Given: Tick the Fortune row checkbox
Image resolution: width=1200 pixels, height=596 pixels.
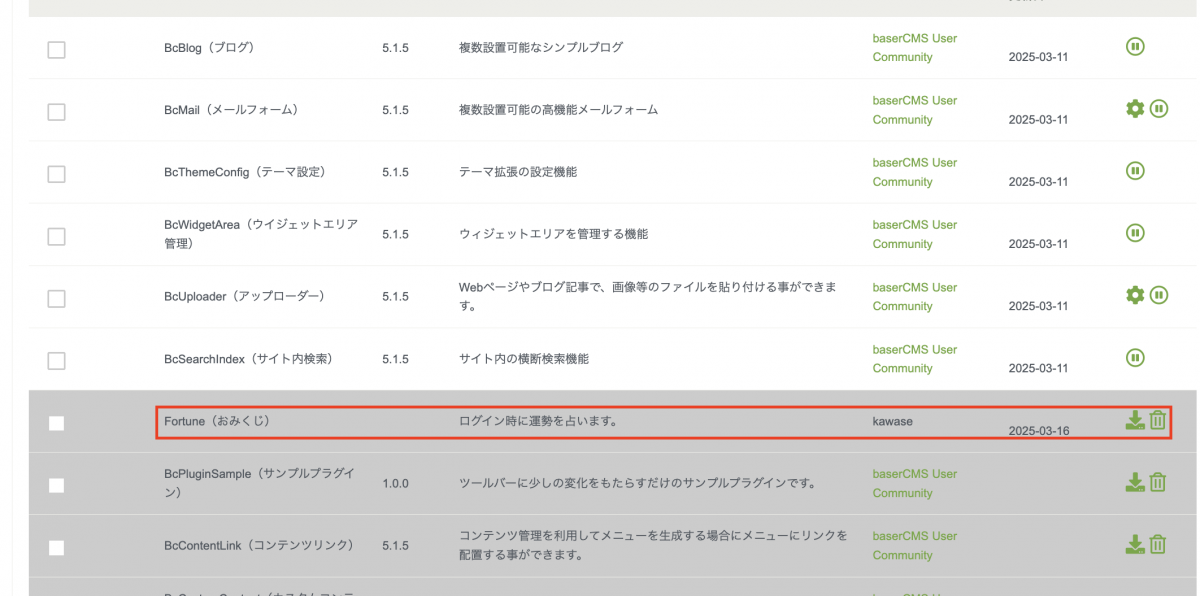Looking at the screenshot, I should point(56,423).
